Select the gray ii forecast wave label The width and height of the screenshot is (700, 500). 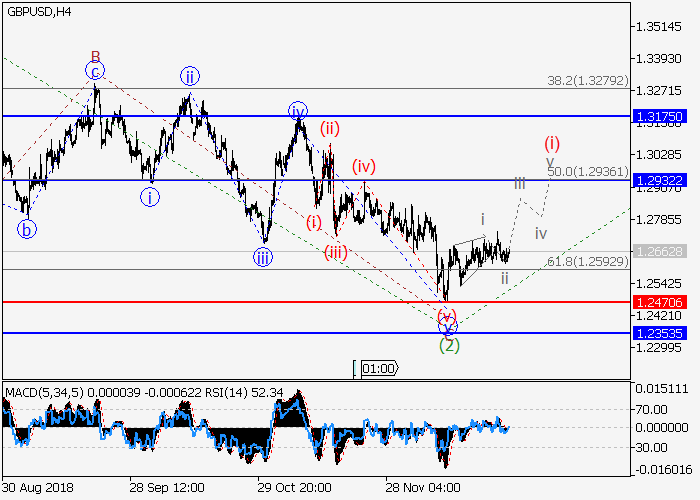[504, 279]
